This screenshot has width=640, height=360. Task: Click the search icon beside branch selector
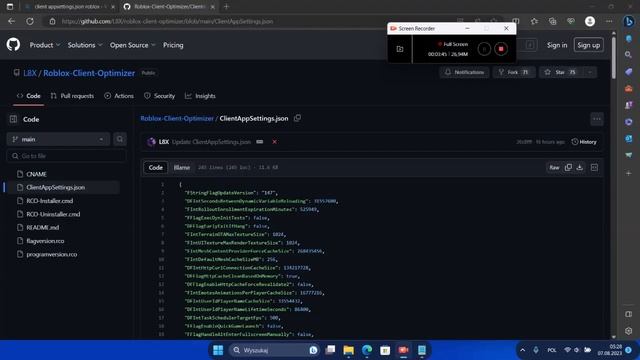(120, 139)
